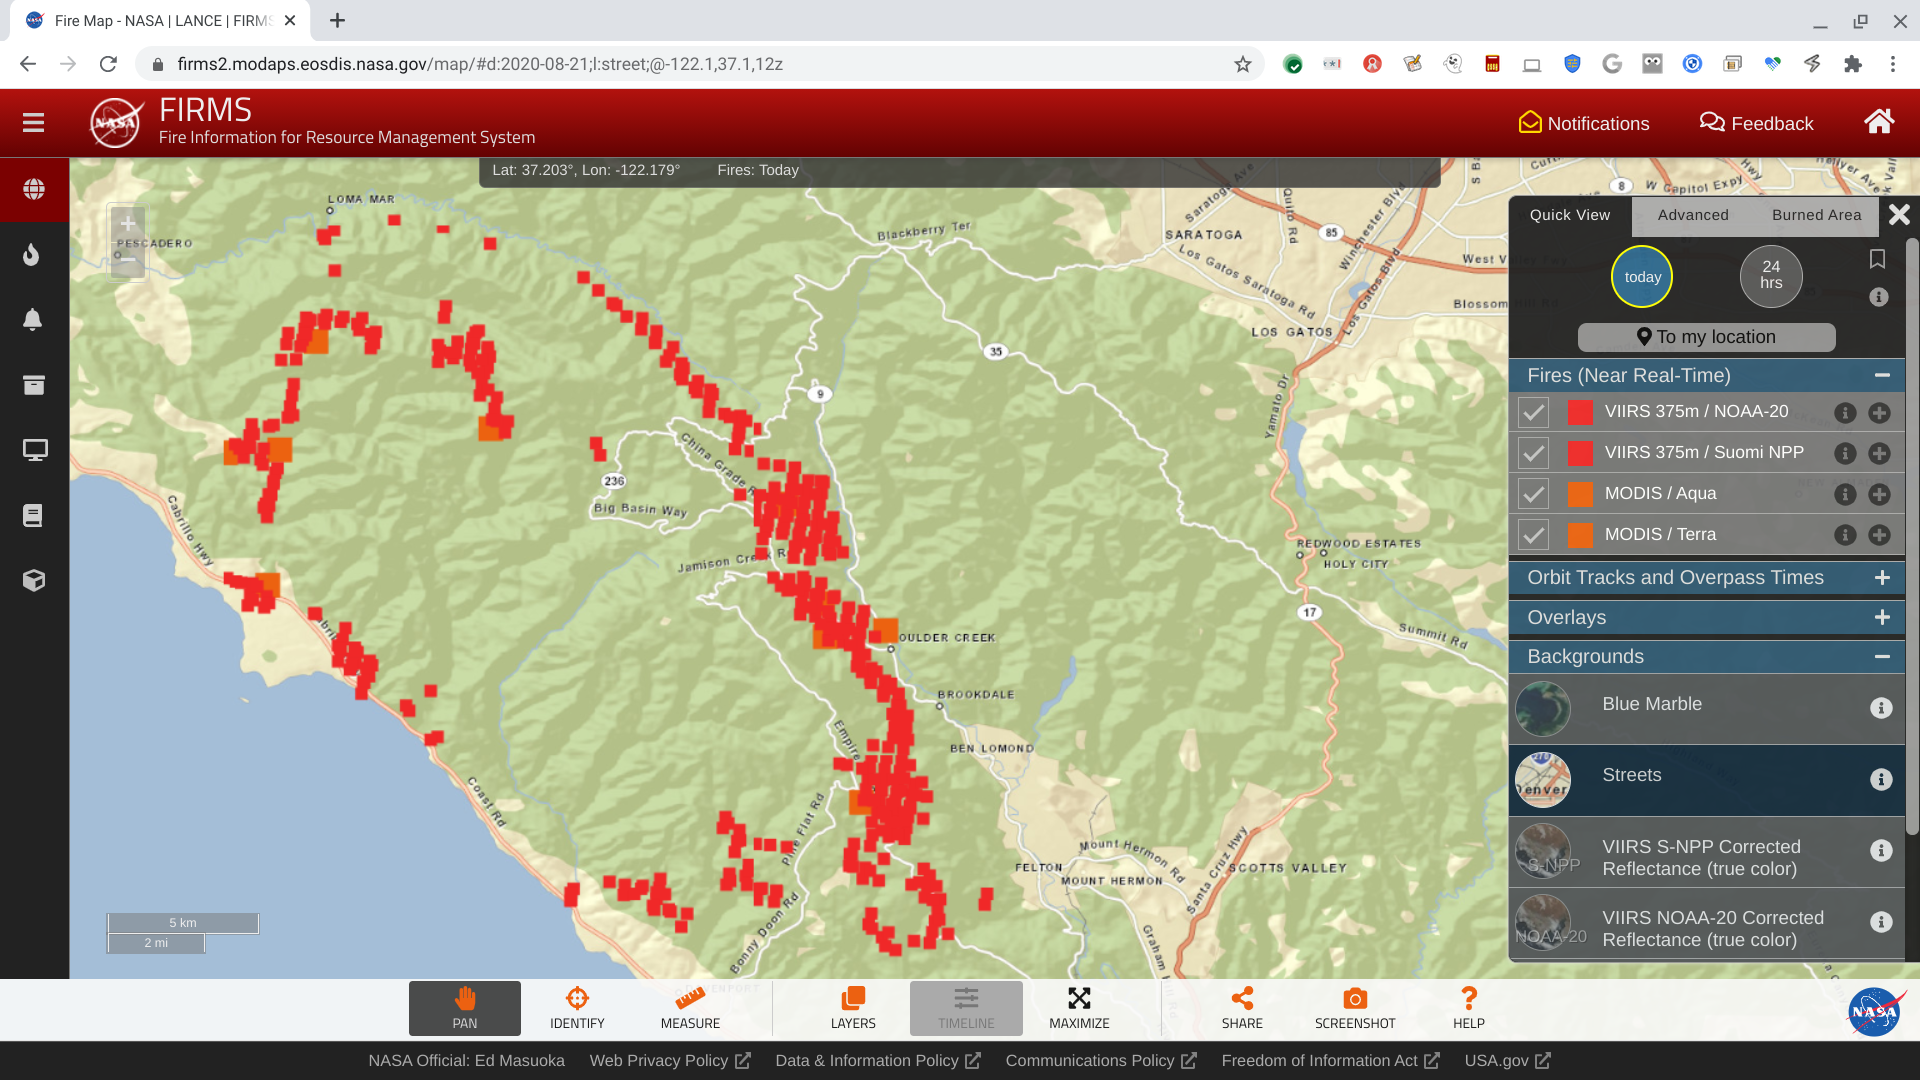1920x1080 pixels.
Task: Open FIRMS Notifications
Action: point(1584,123)
